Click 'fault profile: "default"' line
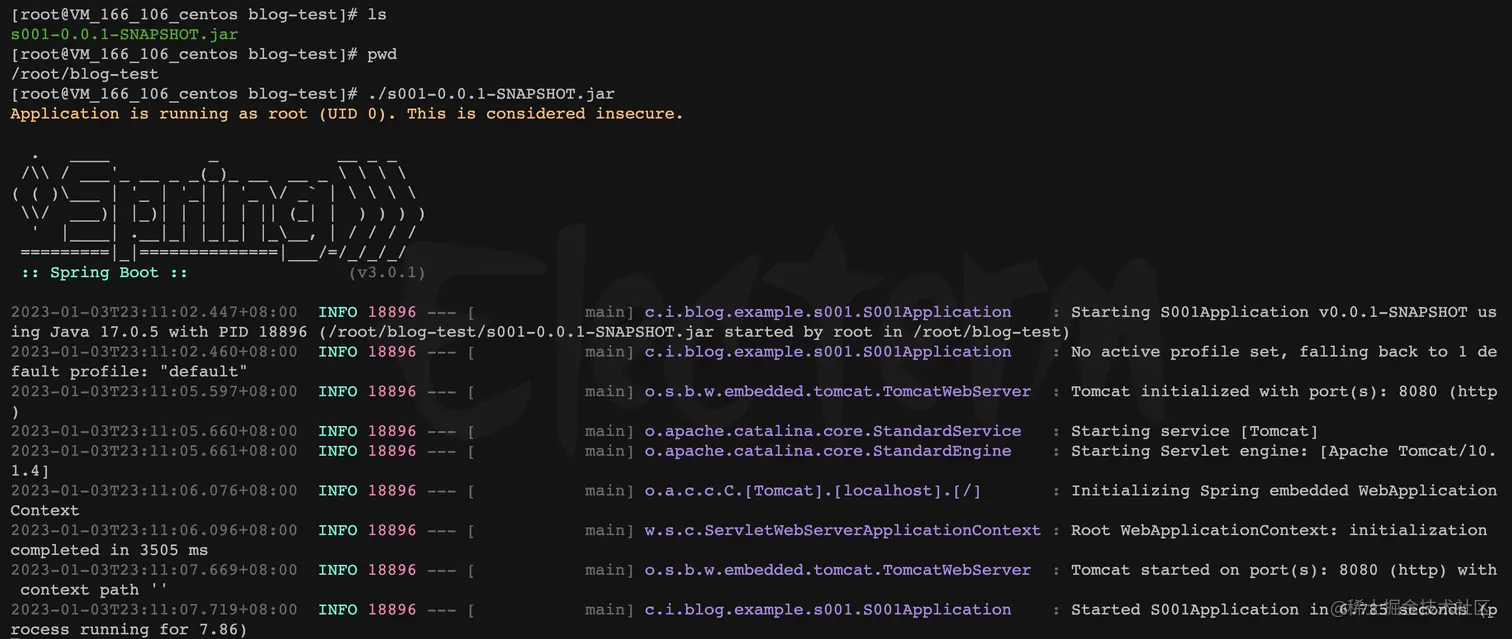The height and width of the screenshot is (639, 1512). tap(129, 372)
